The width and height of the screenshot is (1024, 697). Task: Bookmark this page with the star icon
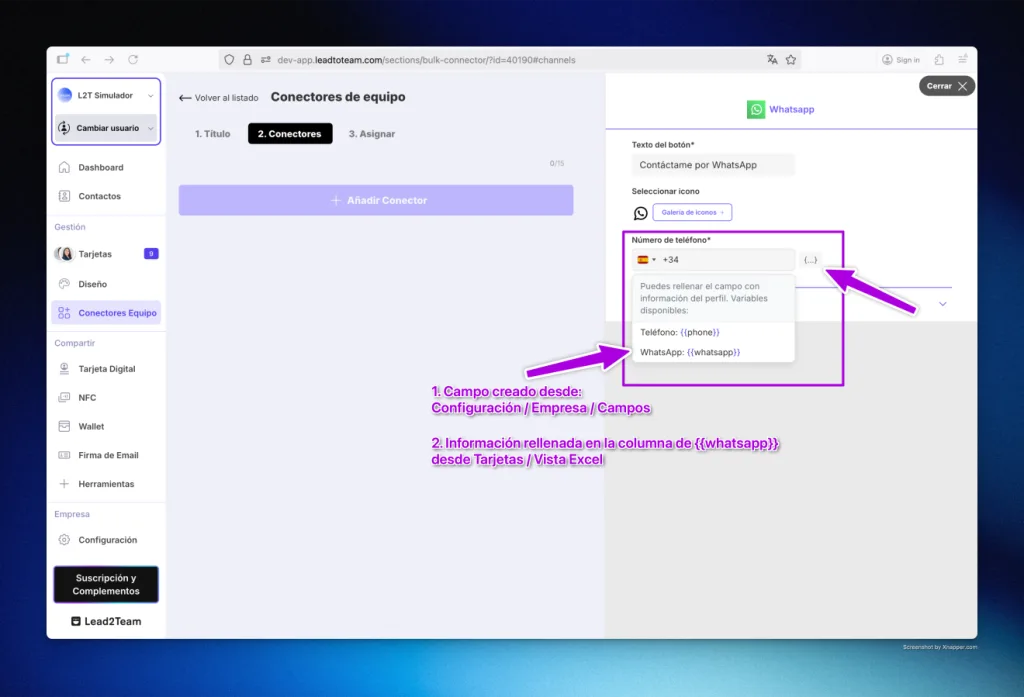(x=791, y=59)
